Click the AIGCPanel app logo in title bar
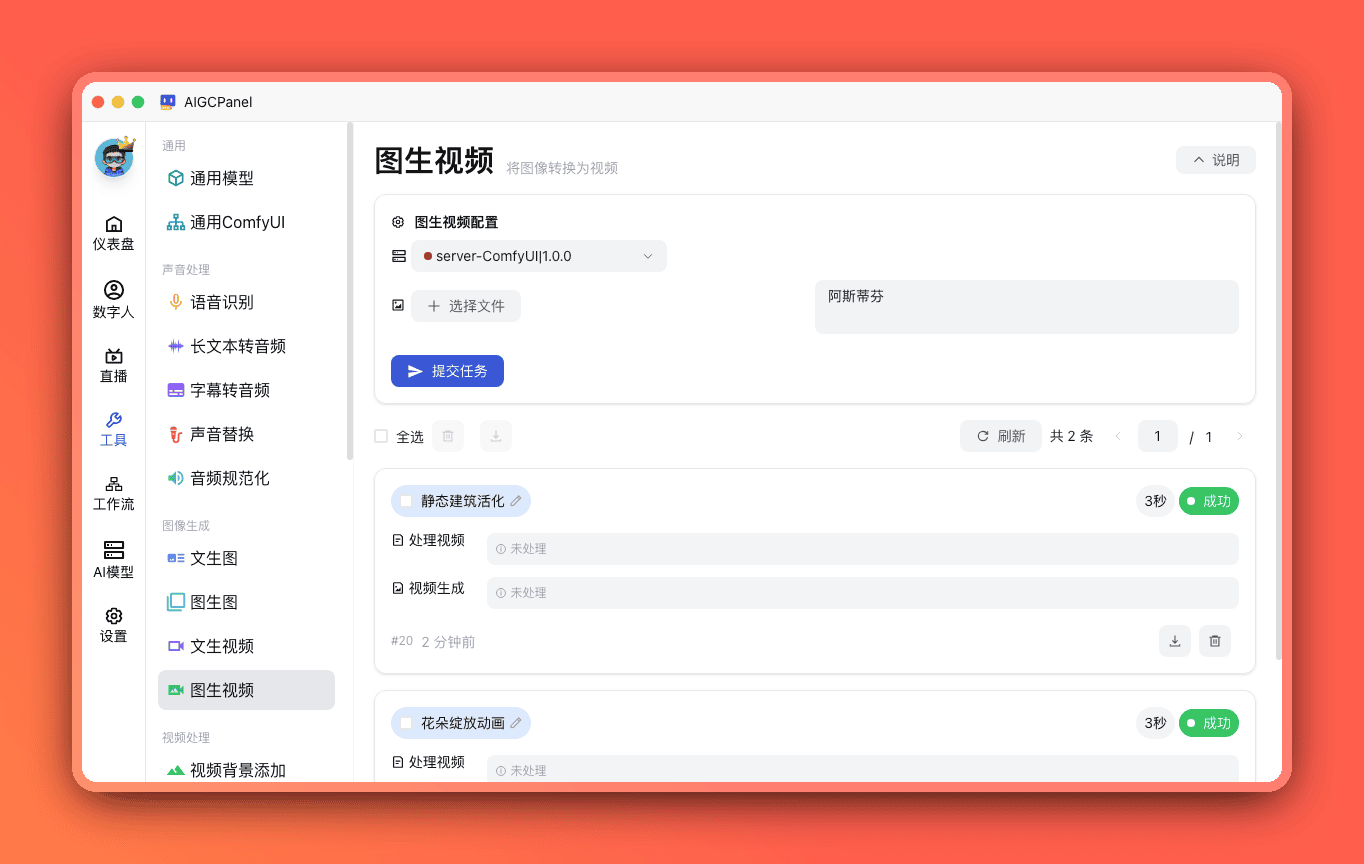Viewport: 1364px width, 864px height. pos(168,102)
